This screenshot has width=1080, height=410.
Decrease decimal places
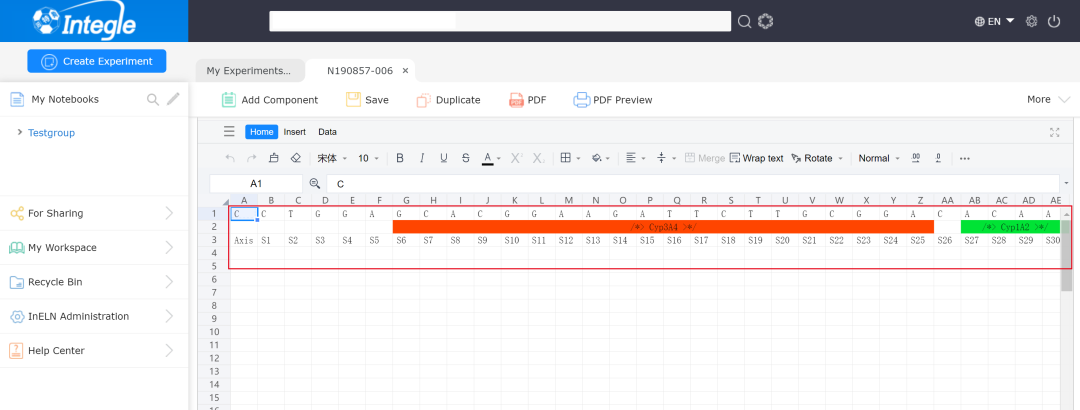(x=938, y=158)
